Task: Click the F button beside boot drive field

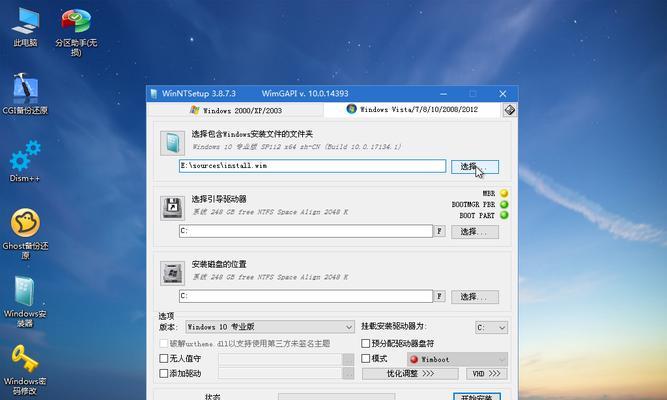Action: 439,231
